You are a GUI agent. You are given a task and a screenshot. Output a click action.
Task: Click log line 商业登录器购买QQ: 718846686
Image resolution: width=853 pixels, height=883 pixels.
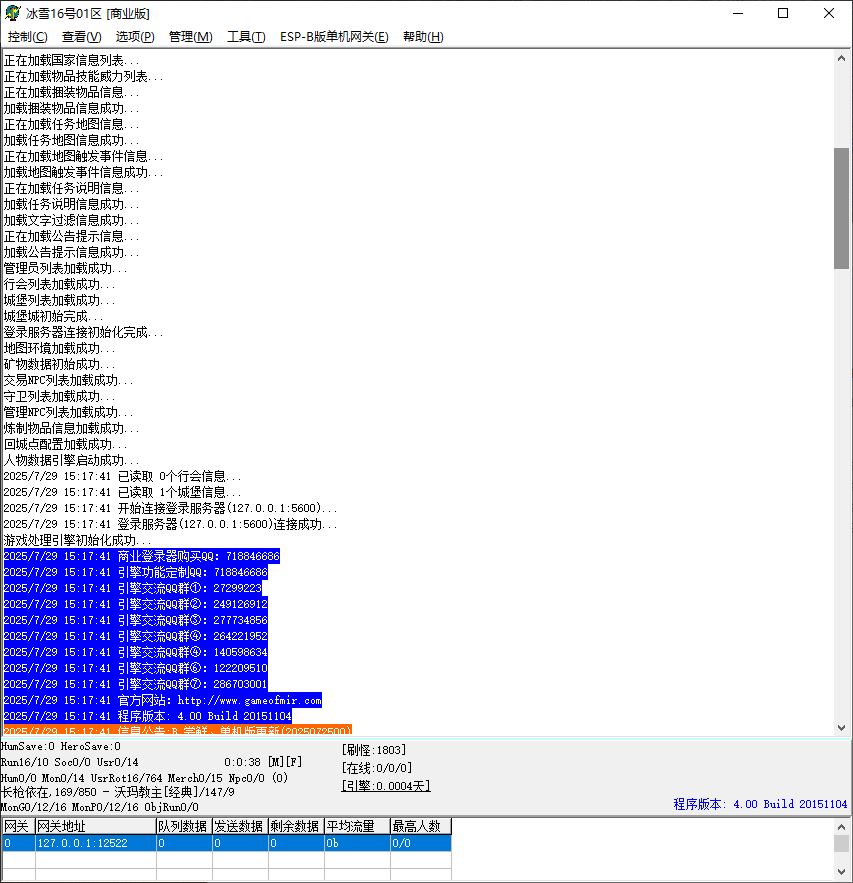[x=141, y=556]
